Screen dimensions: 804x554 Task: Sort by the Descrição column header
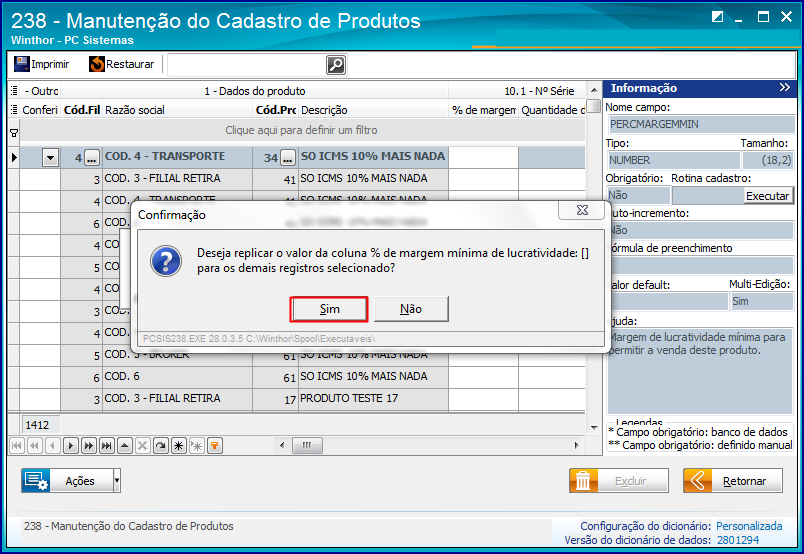(x=373, y=110)
